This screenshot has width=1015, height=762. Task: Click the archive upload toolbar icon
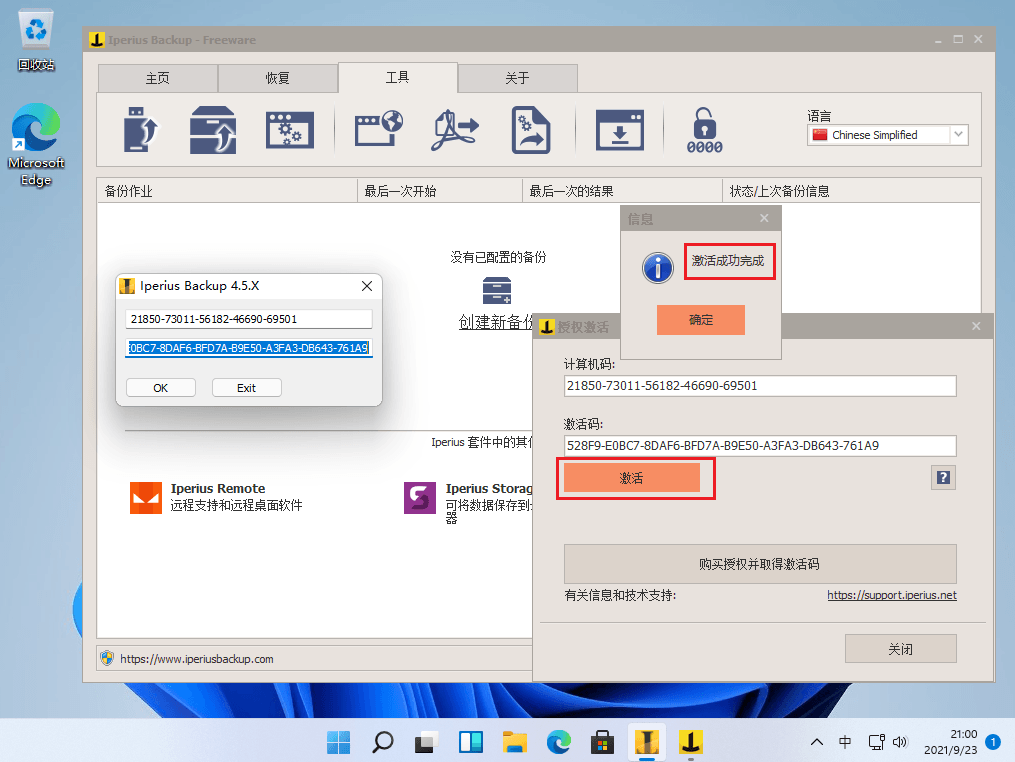tap(213, 129)
